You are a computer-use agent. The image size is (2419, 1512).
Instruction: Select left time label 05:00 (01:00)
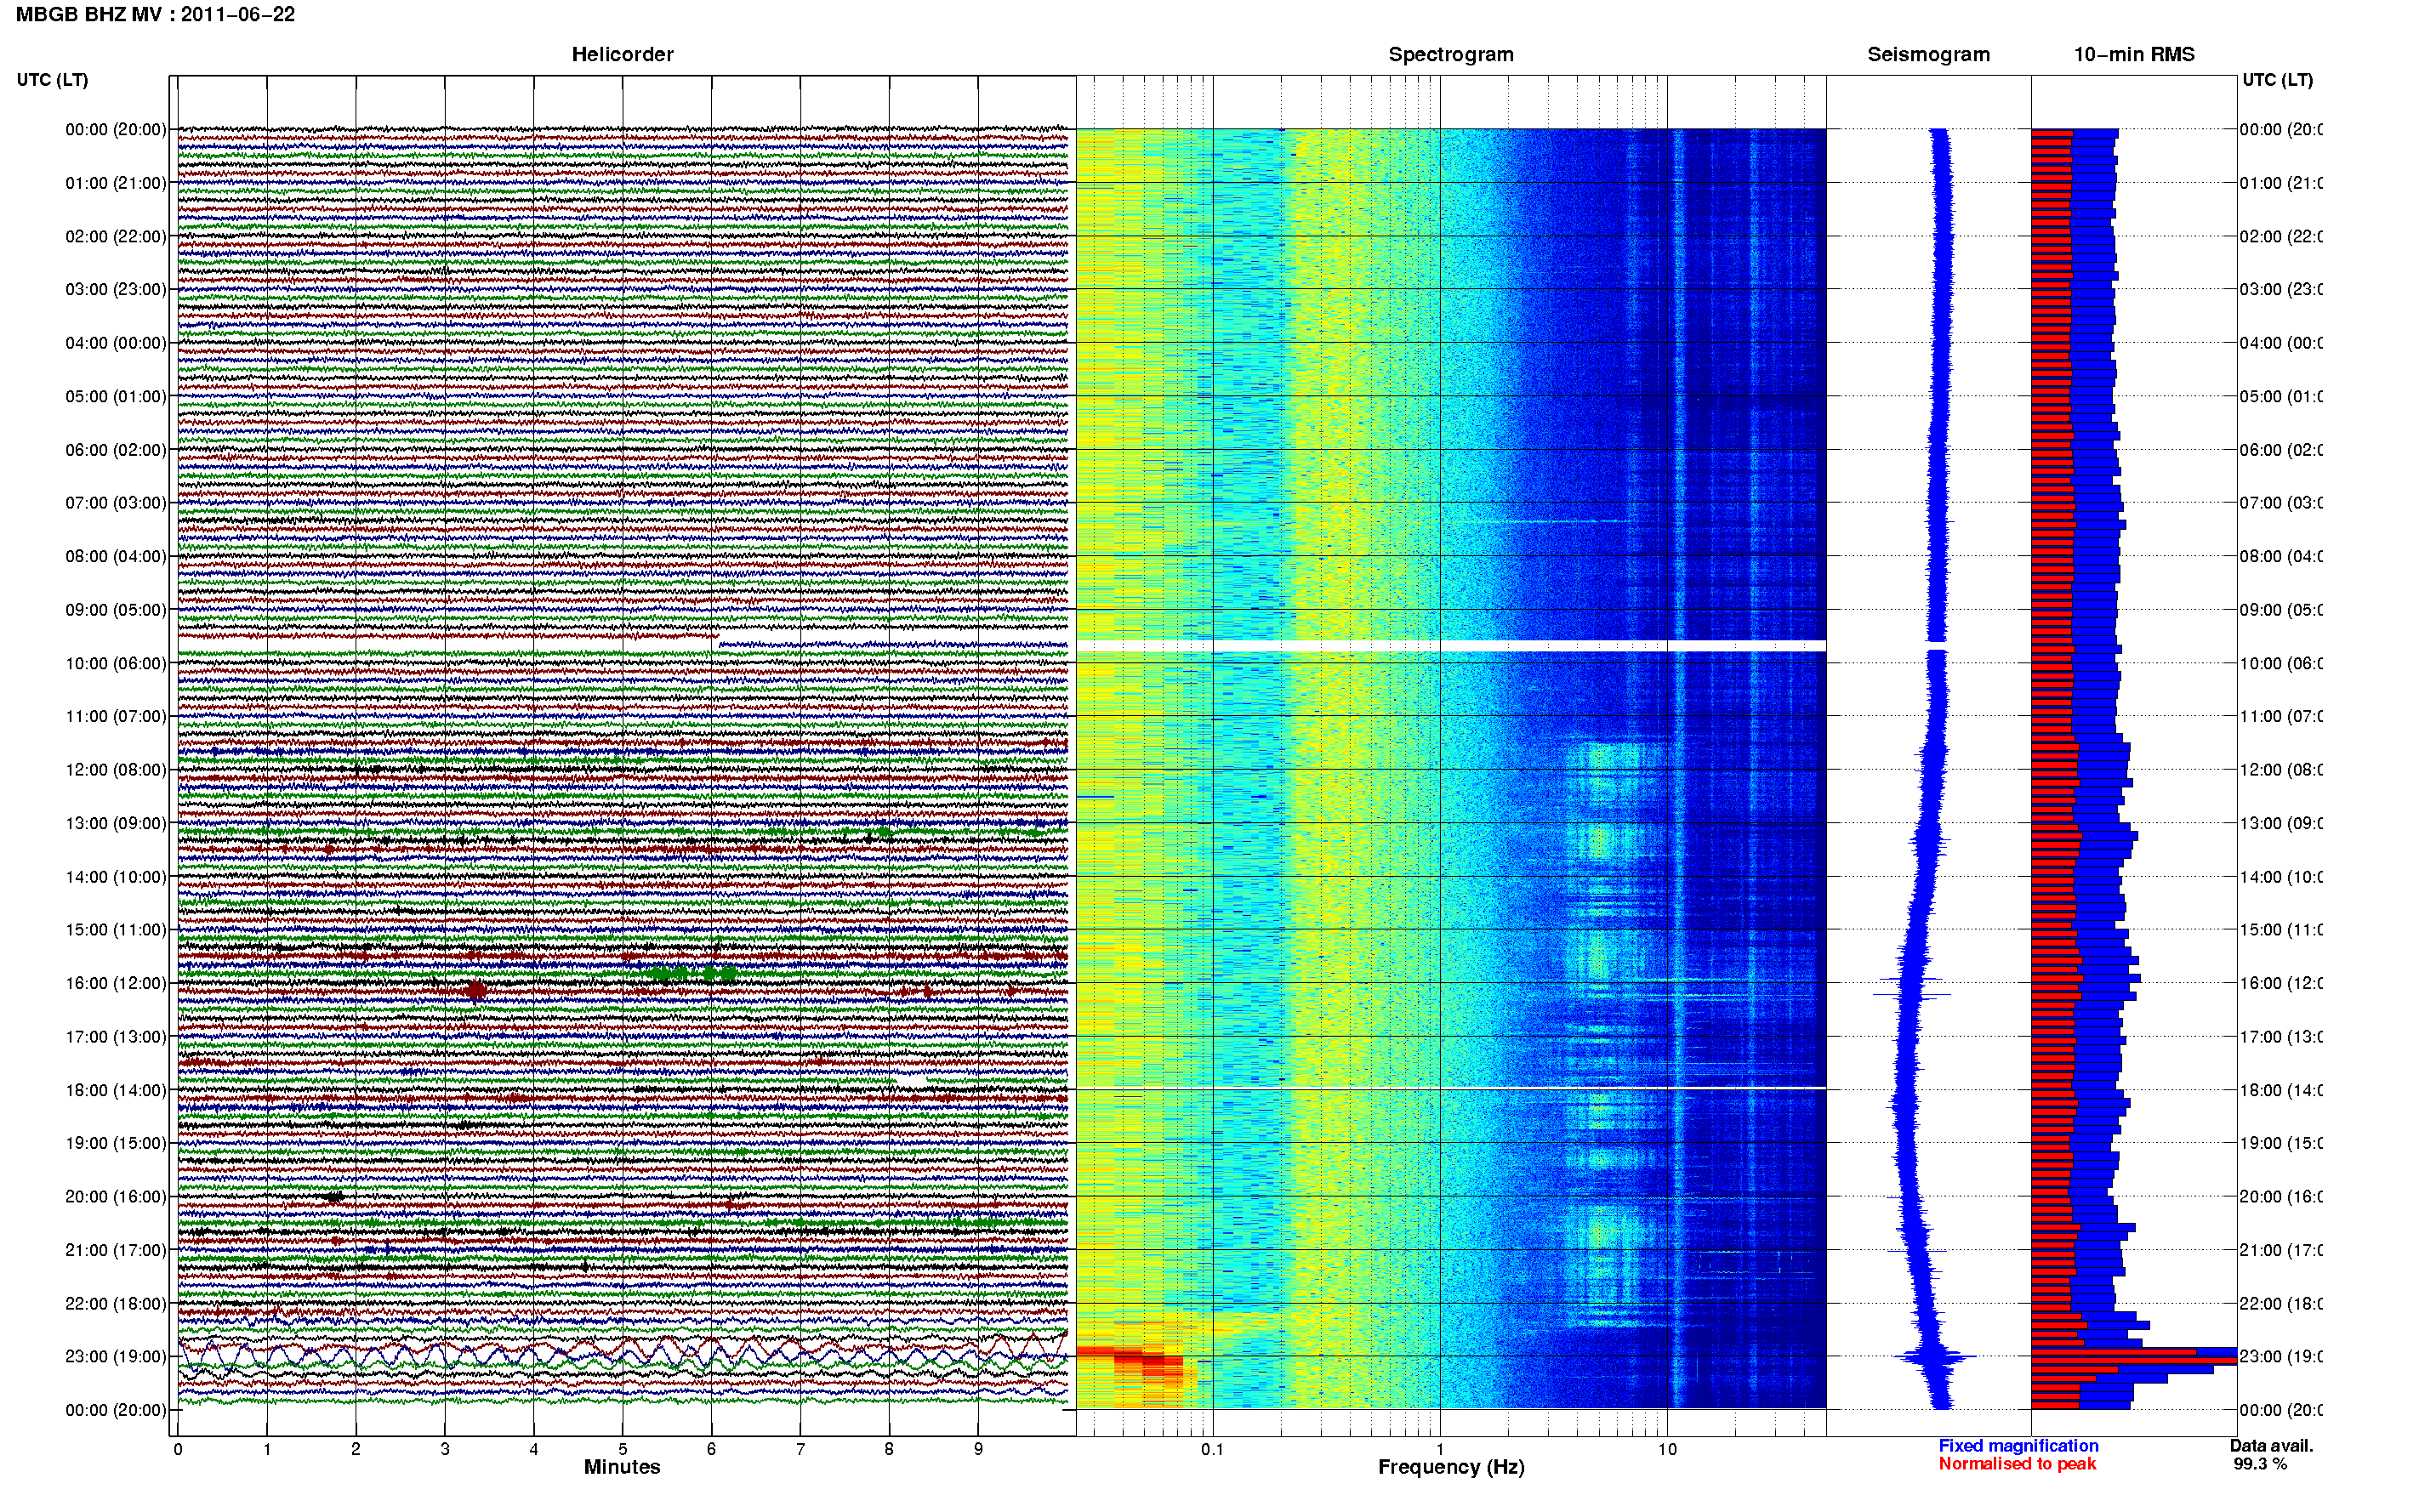pyautogui.click(x=116, y=396)
